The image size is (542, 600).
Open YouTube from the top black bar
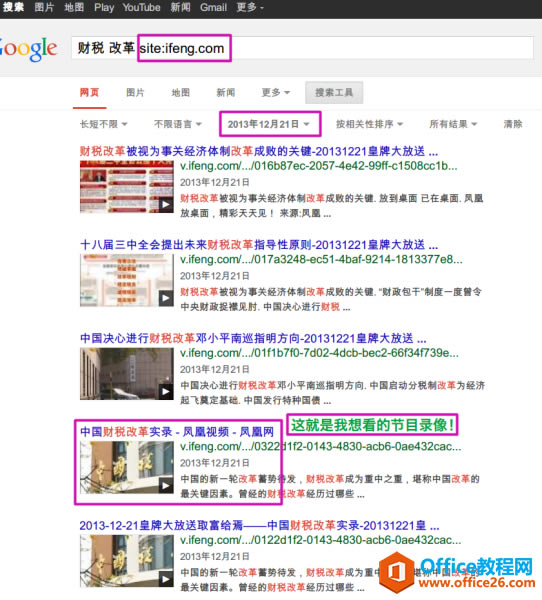click(x=141, y=7)
